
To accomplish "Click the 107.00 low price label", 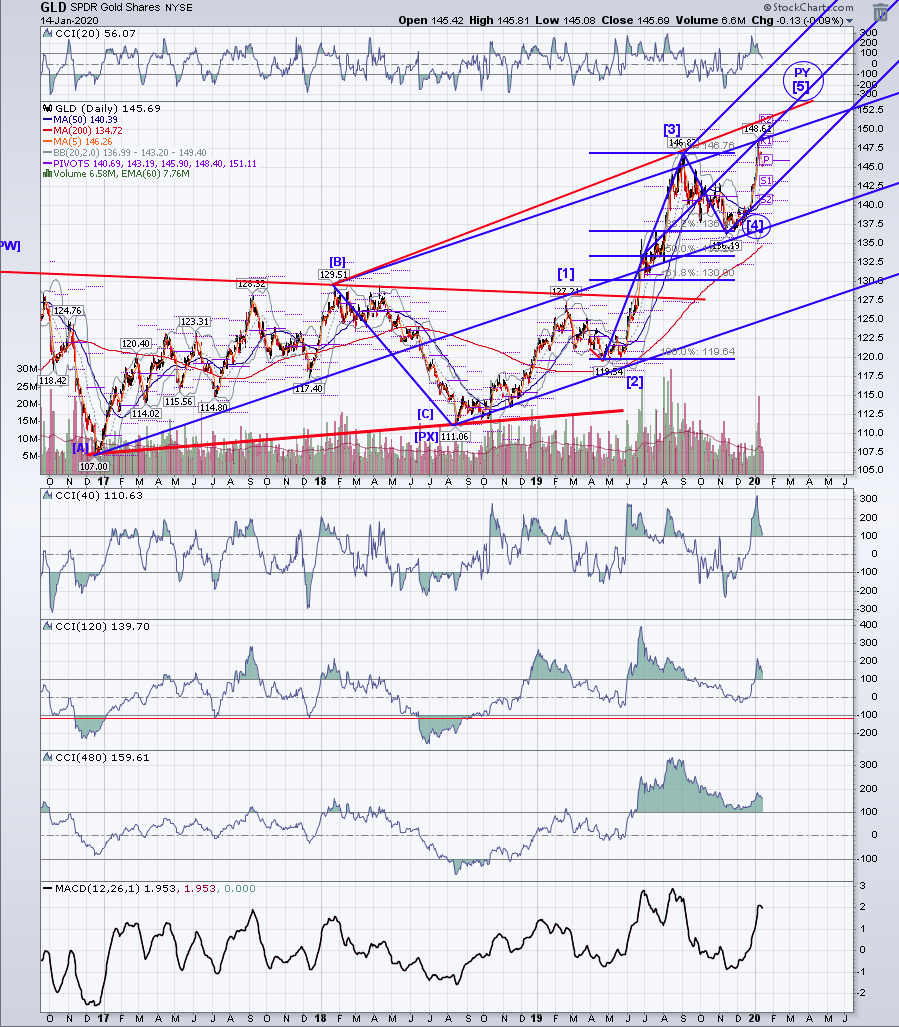I will (x=94, y=466).
